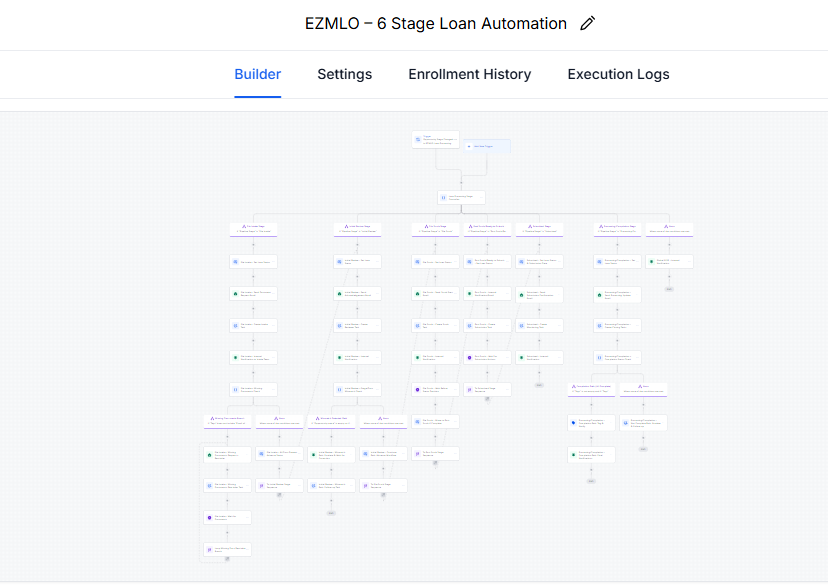Open the Settings tab
Screen dimensions: 828x586
344,74
